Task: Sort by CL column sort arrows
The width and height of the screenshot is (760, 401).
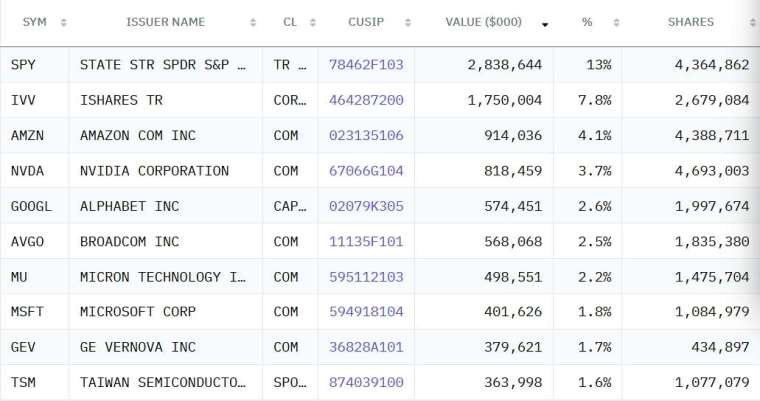Action: tap(313, 22)
